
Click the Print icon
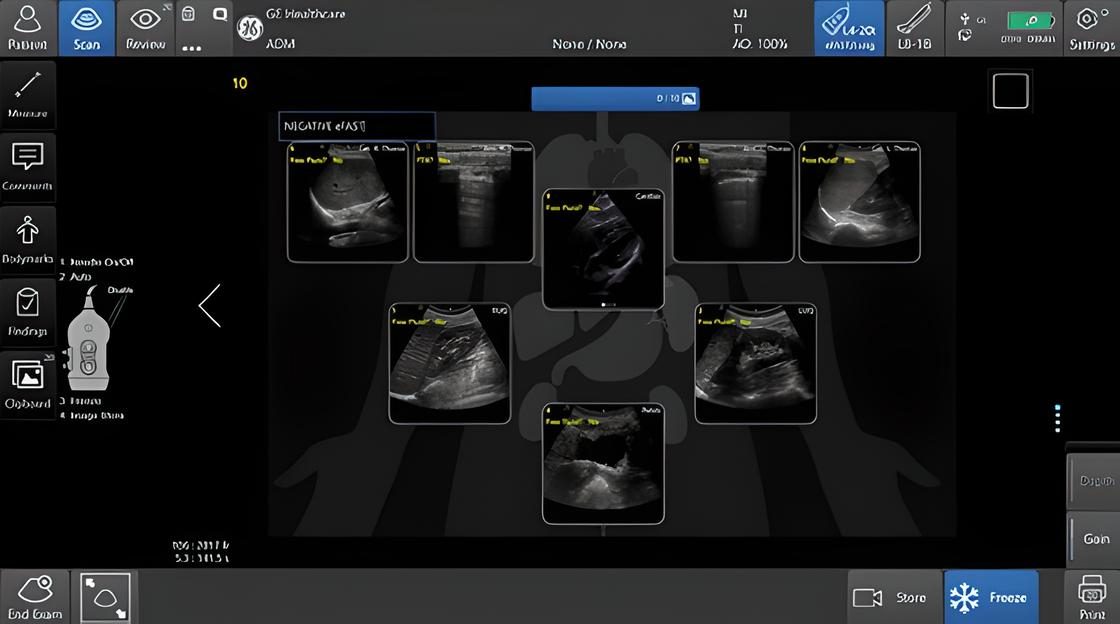point(1092,598)
